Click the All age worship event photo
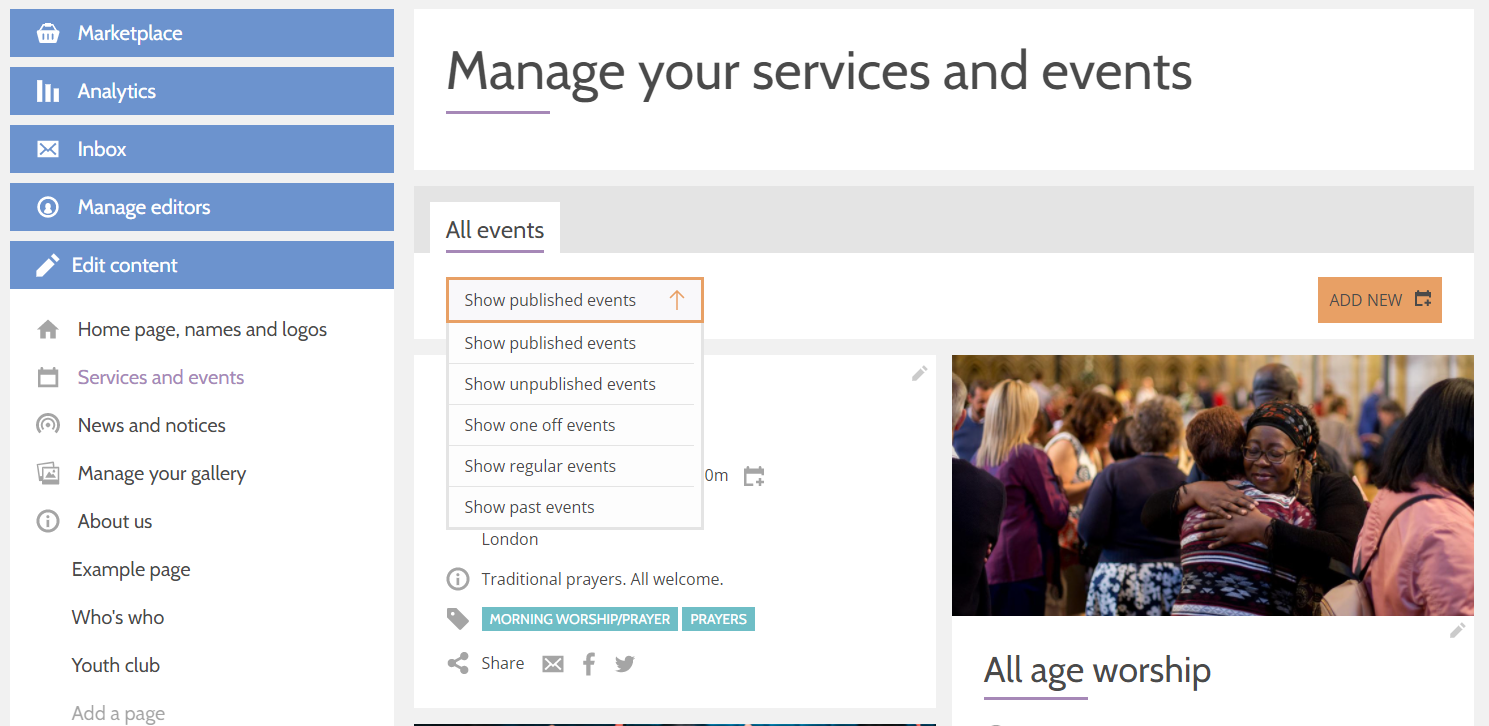1489x726 pixels. tap(1213, 485)
